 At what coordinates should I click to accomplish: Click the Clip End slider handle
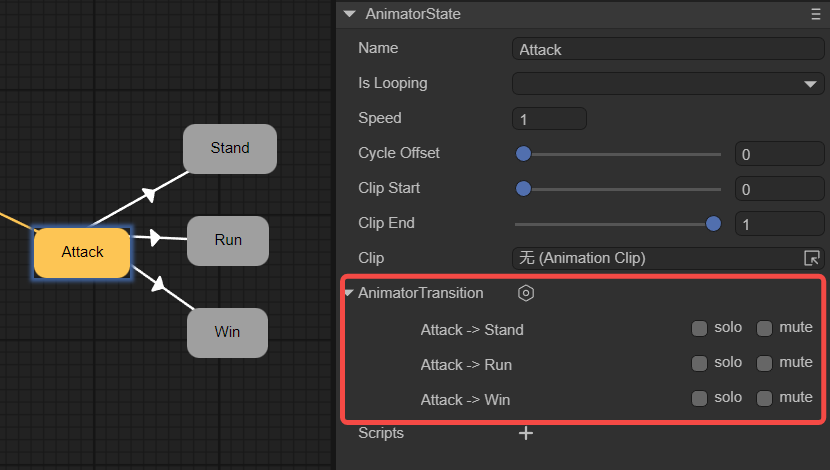(x=713, y=223)
